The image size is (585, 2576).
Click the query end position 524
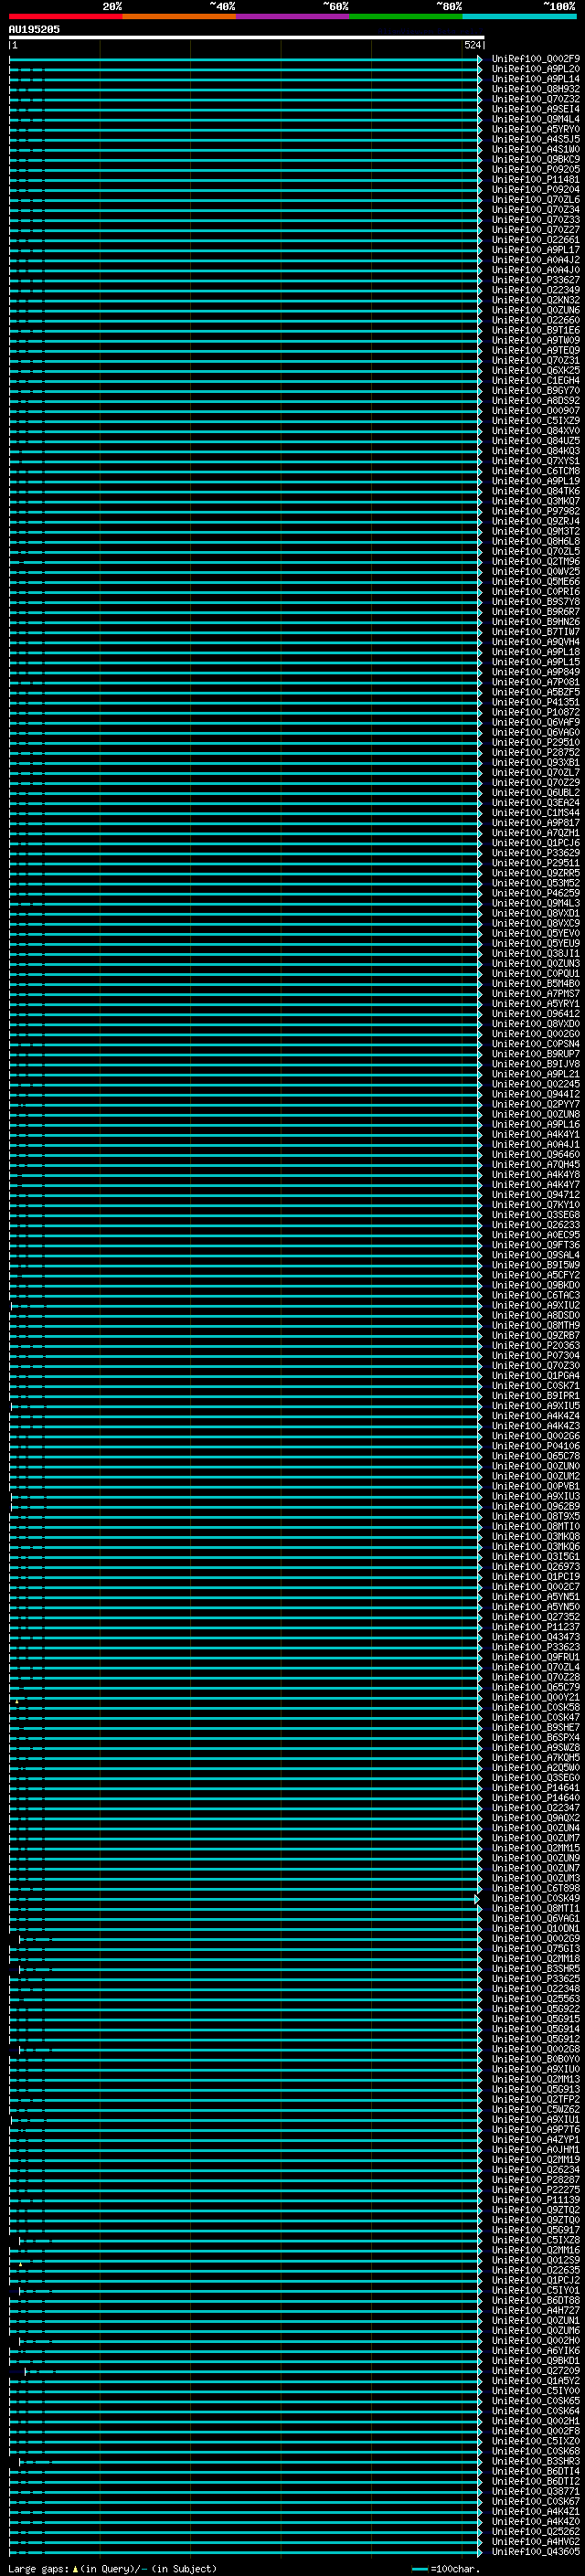(473, 45)
